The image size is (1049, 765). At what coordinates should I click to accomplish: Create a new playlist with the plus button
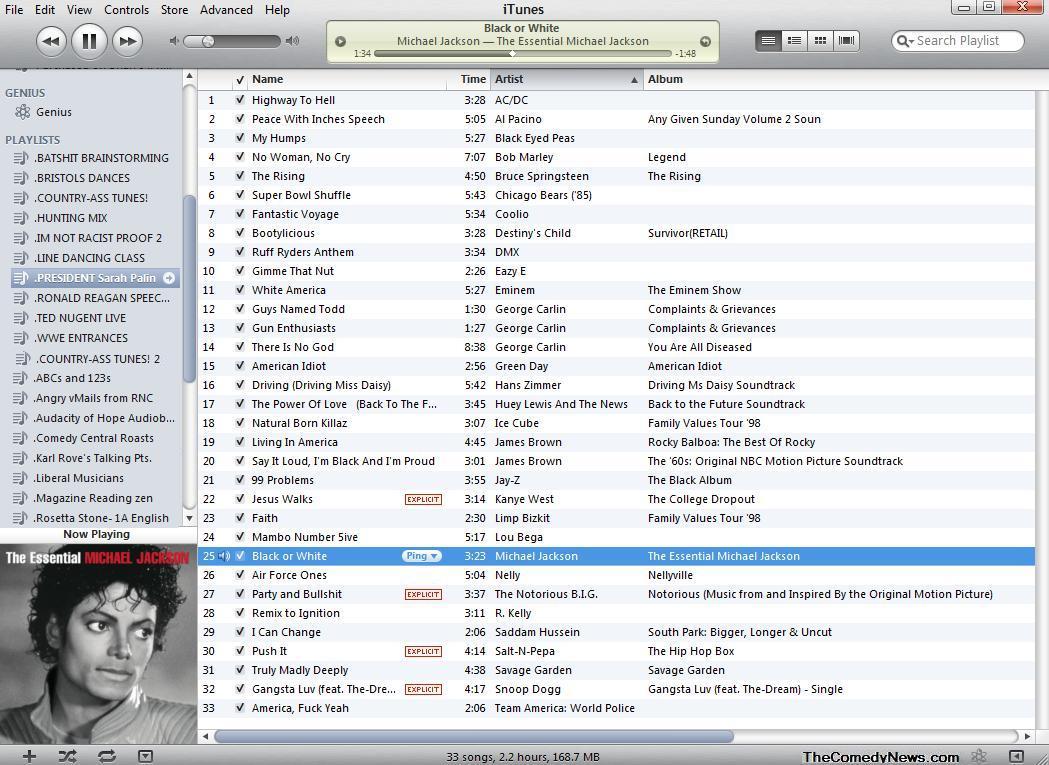[x=28, y=756]
